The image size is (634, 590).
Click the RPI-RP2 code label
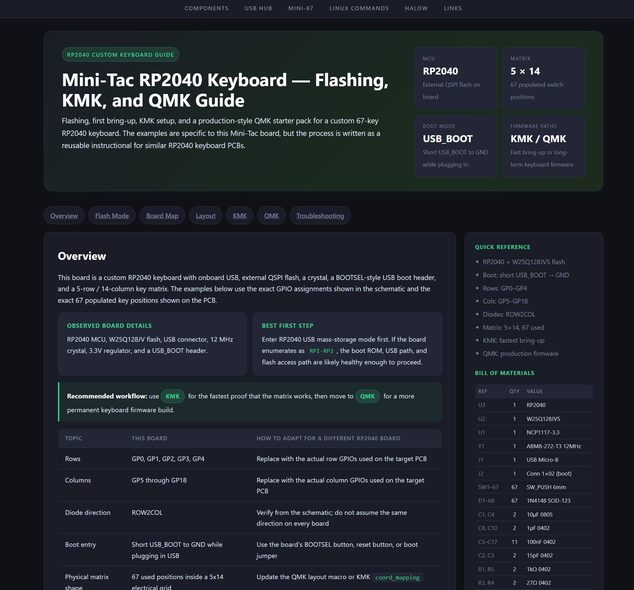(321, 351)
